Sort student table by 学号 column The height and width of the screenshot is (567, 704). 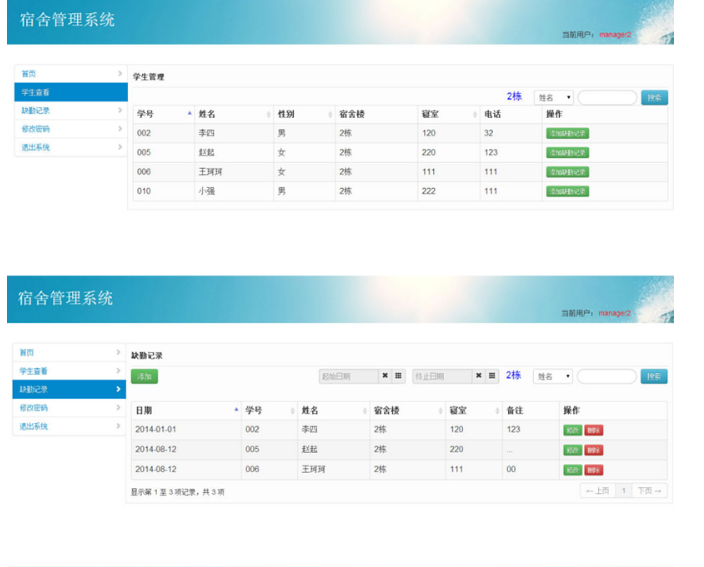pyautogui.click(x=162, y=114)
